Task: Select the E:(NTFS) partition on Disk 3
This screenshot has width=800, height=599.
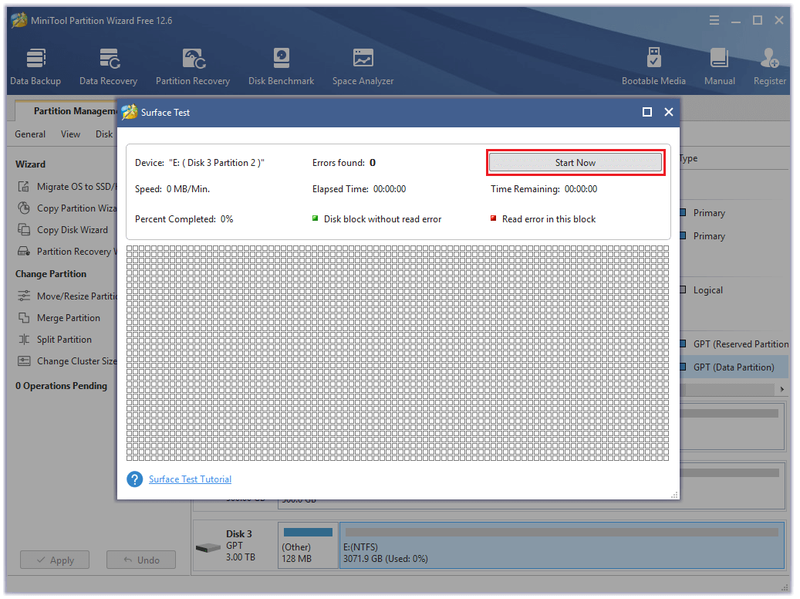Action: coord(562,545)
